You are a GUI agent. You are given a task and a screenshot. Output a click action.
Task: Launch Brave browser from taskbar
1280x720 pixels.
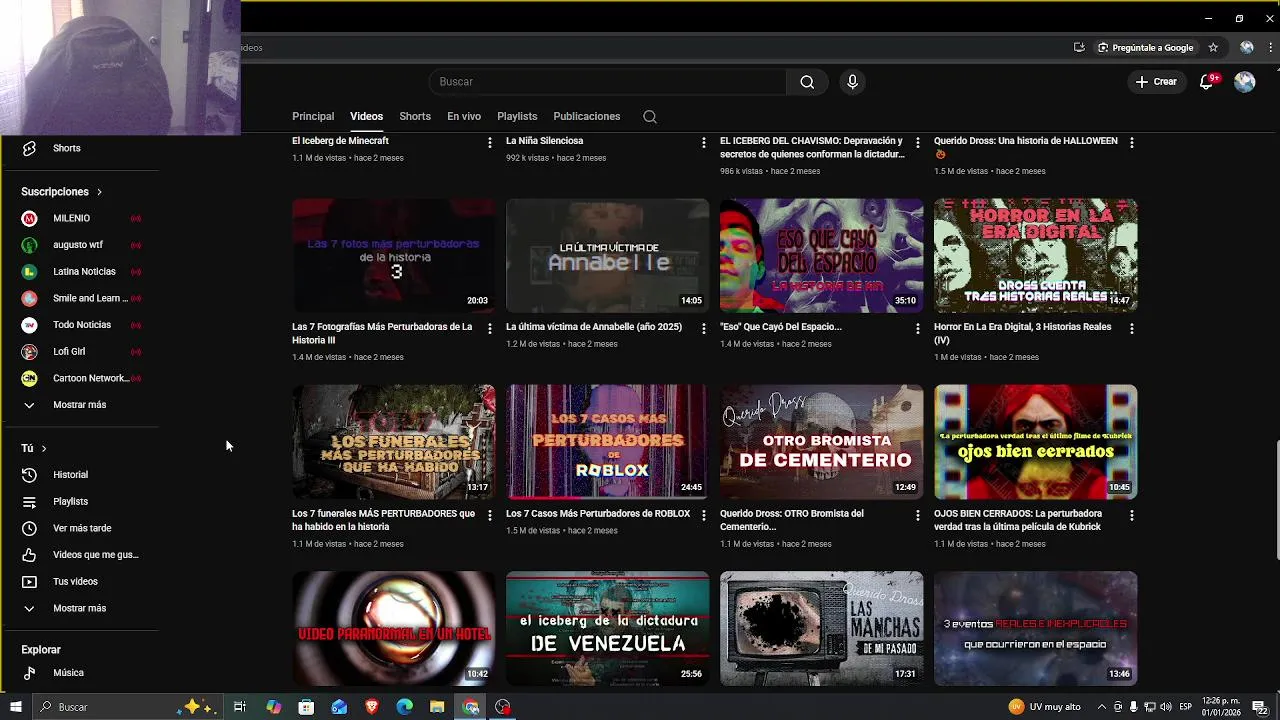(x=372, y=707)
